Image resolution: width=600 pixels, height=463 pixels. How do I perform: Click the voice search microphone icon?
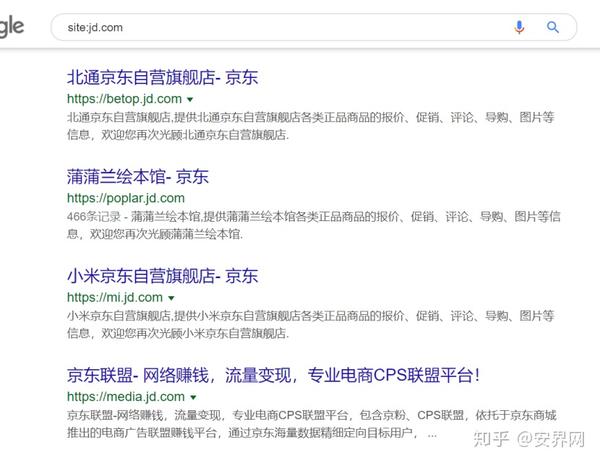coord(519,28)
